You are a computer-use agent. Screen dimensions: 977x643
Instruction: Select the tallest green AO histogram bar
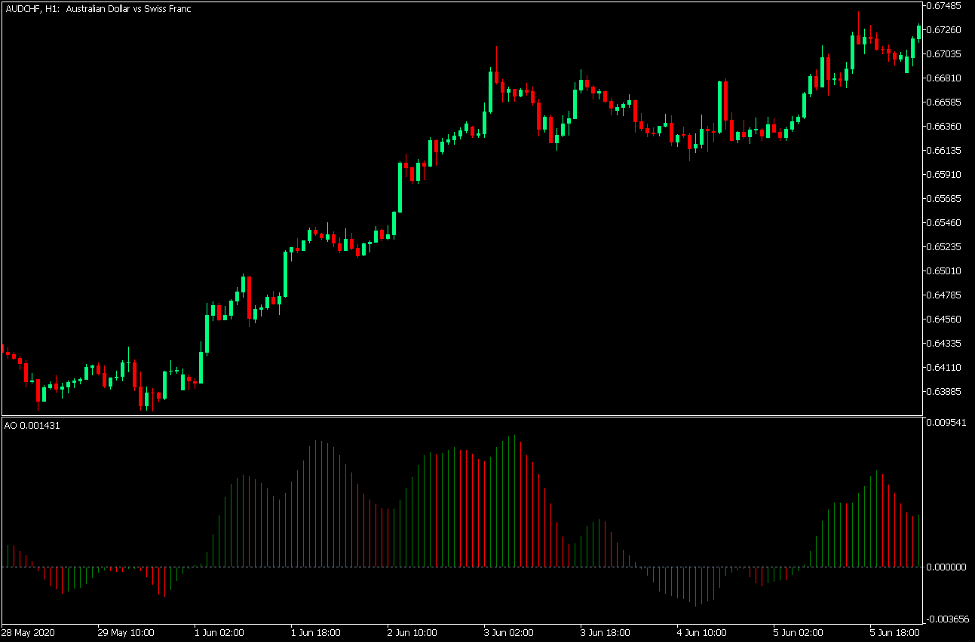click(514, 500)
